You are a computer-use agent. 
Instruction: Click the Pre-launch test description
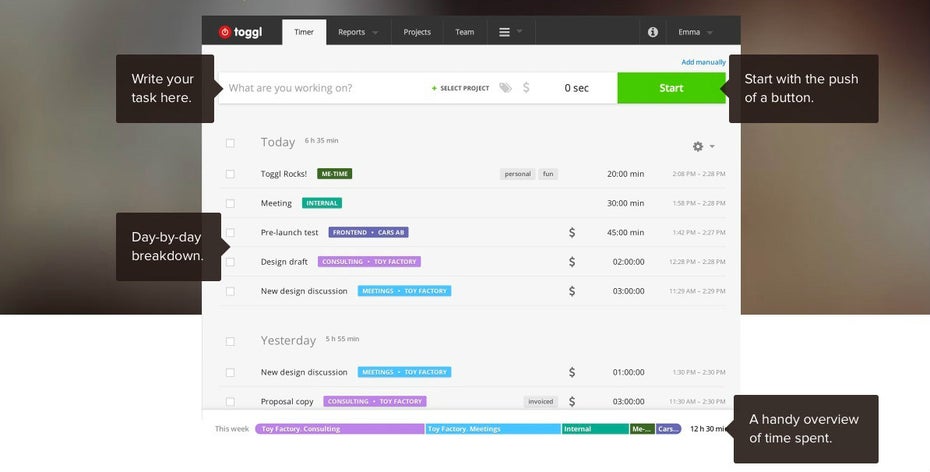[289, 232]
